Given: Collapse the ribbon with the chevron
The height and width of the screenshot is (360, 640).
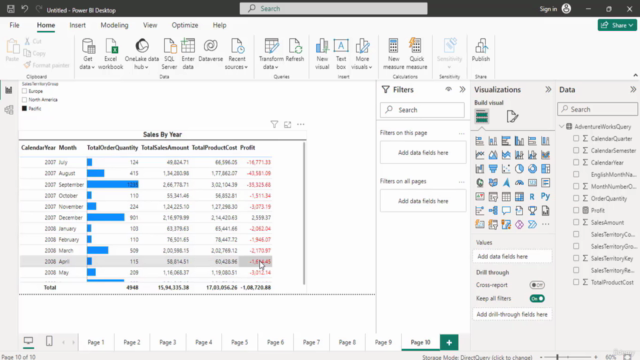Looking at the screenshot, I should [x=635, y=76].
